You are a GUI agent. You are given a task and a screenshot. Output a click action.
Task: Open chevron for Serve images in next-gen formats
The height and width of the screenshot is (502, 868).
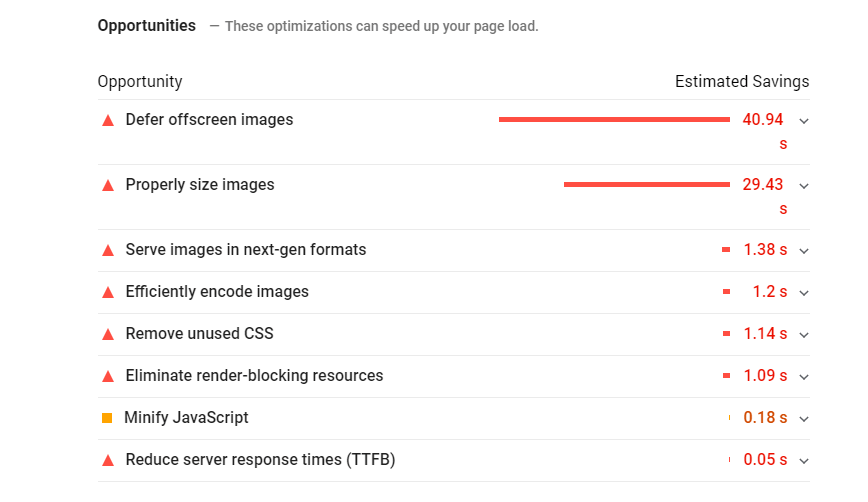(x=804, y=251)
